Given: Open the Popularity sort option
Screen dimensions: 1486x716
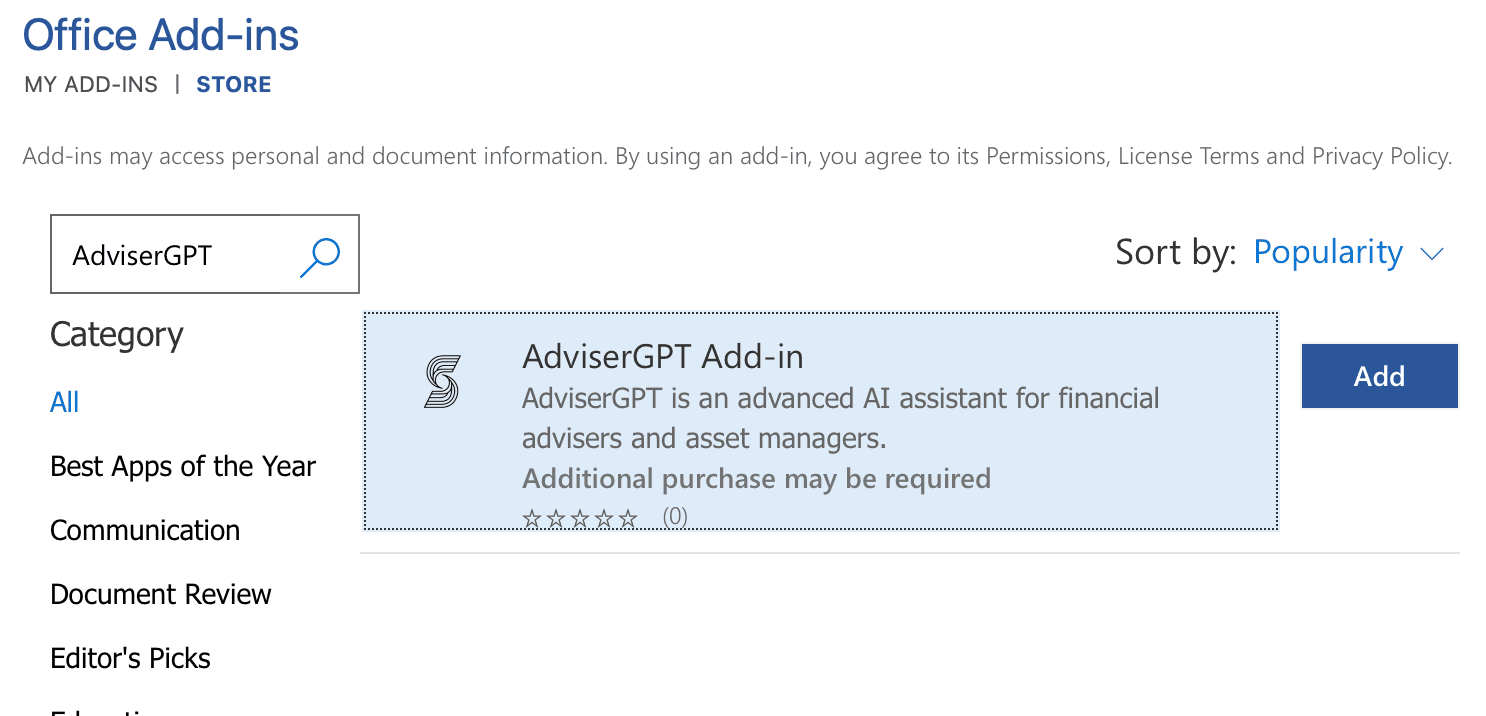Looking at the screenshot, I should pos(1328,252).
